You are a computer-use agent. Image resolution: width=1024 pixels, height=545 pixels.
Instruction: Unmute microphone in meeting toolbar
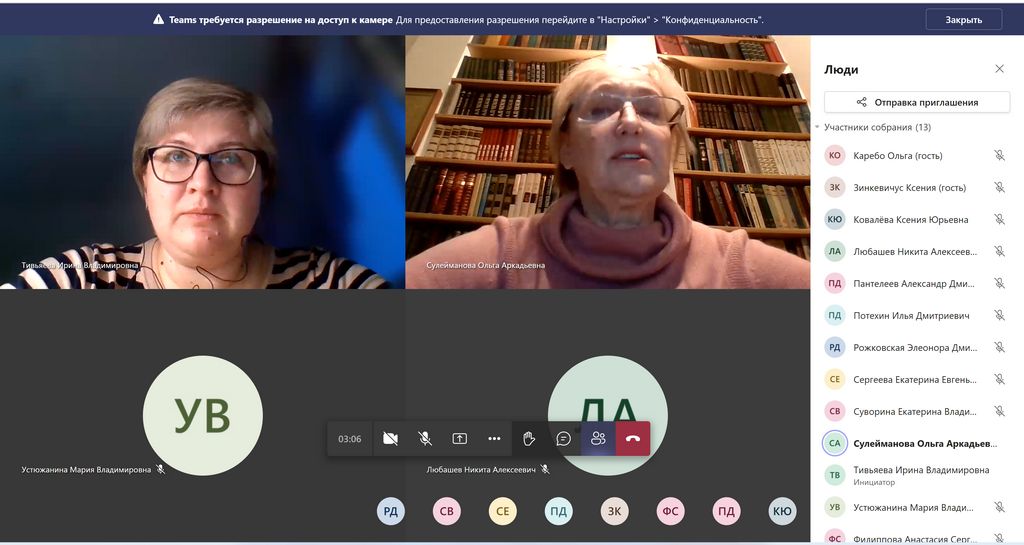pyautogui.click(x=425, y=438)
